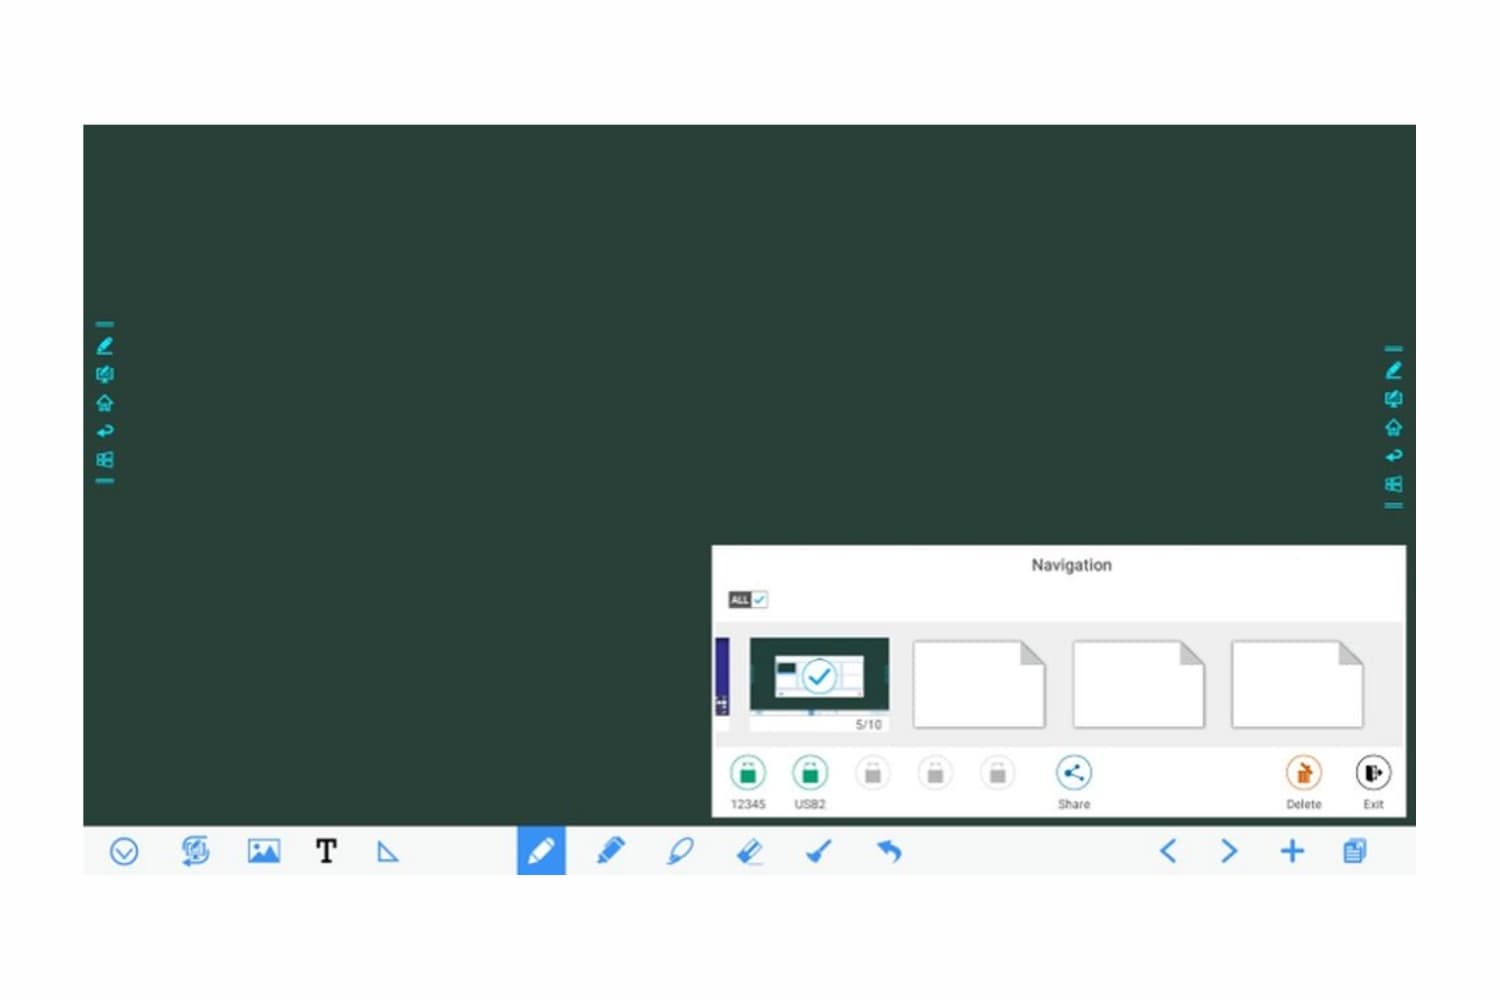Go home from the right side toolbar
The width and height of the screenshot is (1500, 1000).
pos(1394,427)
